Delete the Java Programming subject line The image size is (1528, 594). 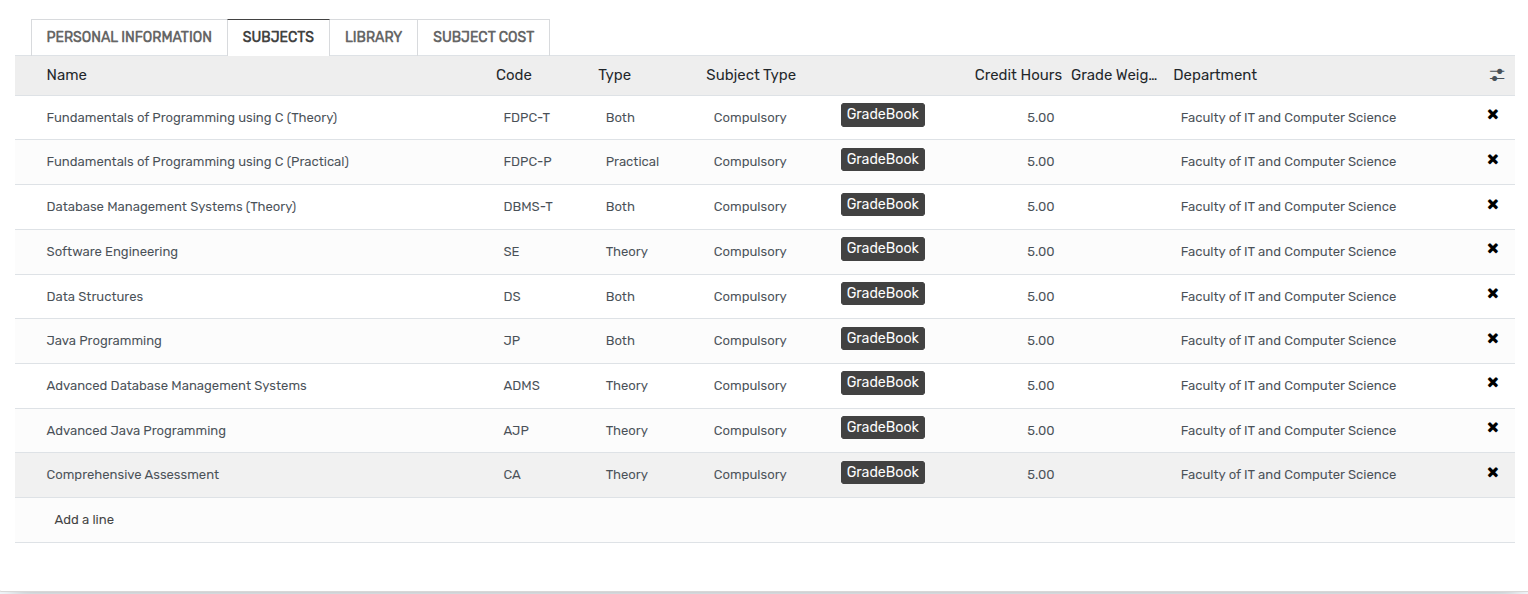[1492, 339]
